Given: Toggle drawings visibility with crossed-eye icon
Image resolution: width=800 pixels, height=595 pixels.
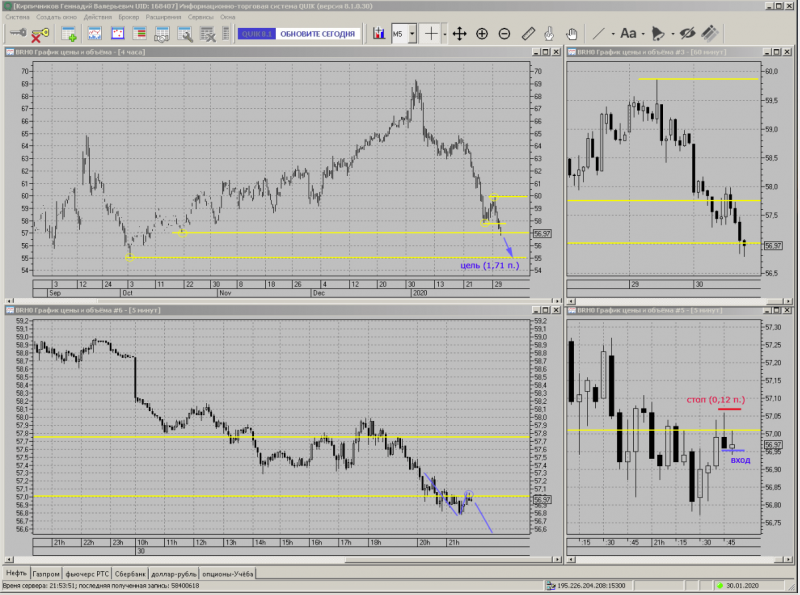Looking at the screenshot, I should click(x=687, y=34).
